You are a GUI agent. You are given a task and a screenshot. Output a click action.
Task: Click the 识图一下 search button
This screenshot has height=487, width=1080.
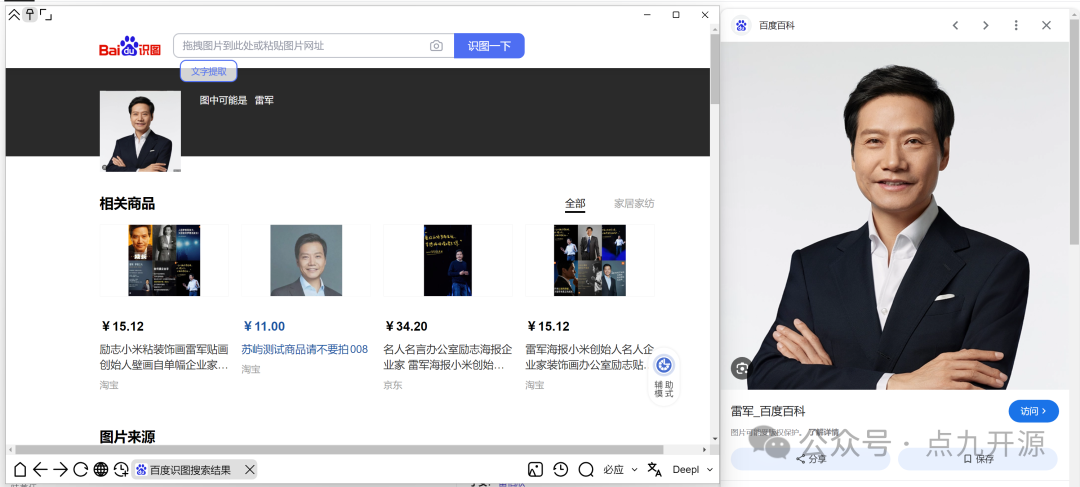489,46
